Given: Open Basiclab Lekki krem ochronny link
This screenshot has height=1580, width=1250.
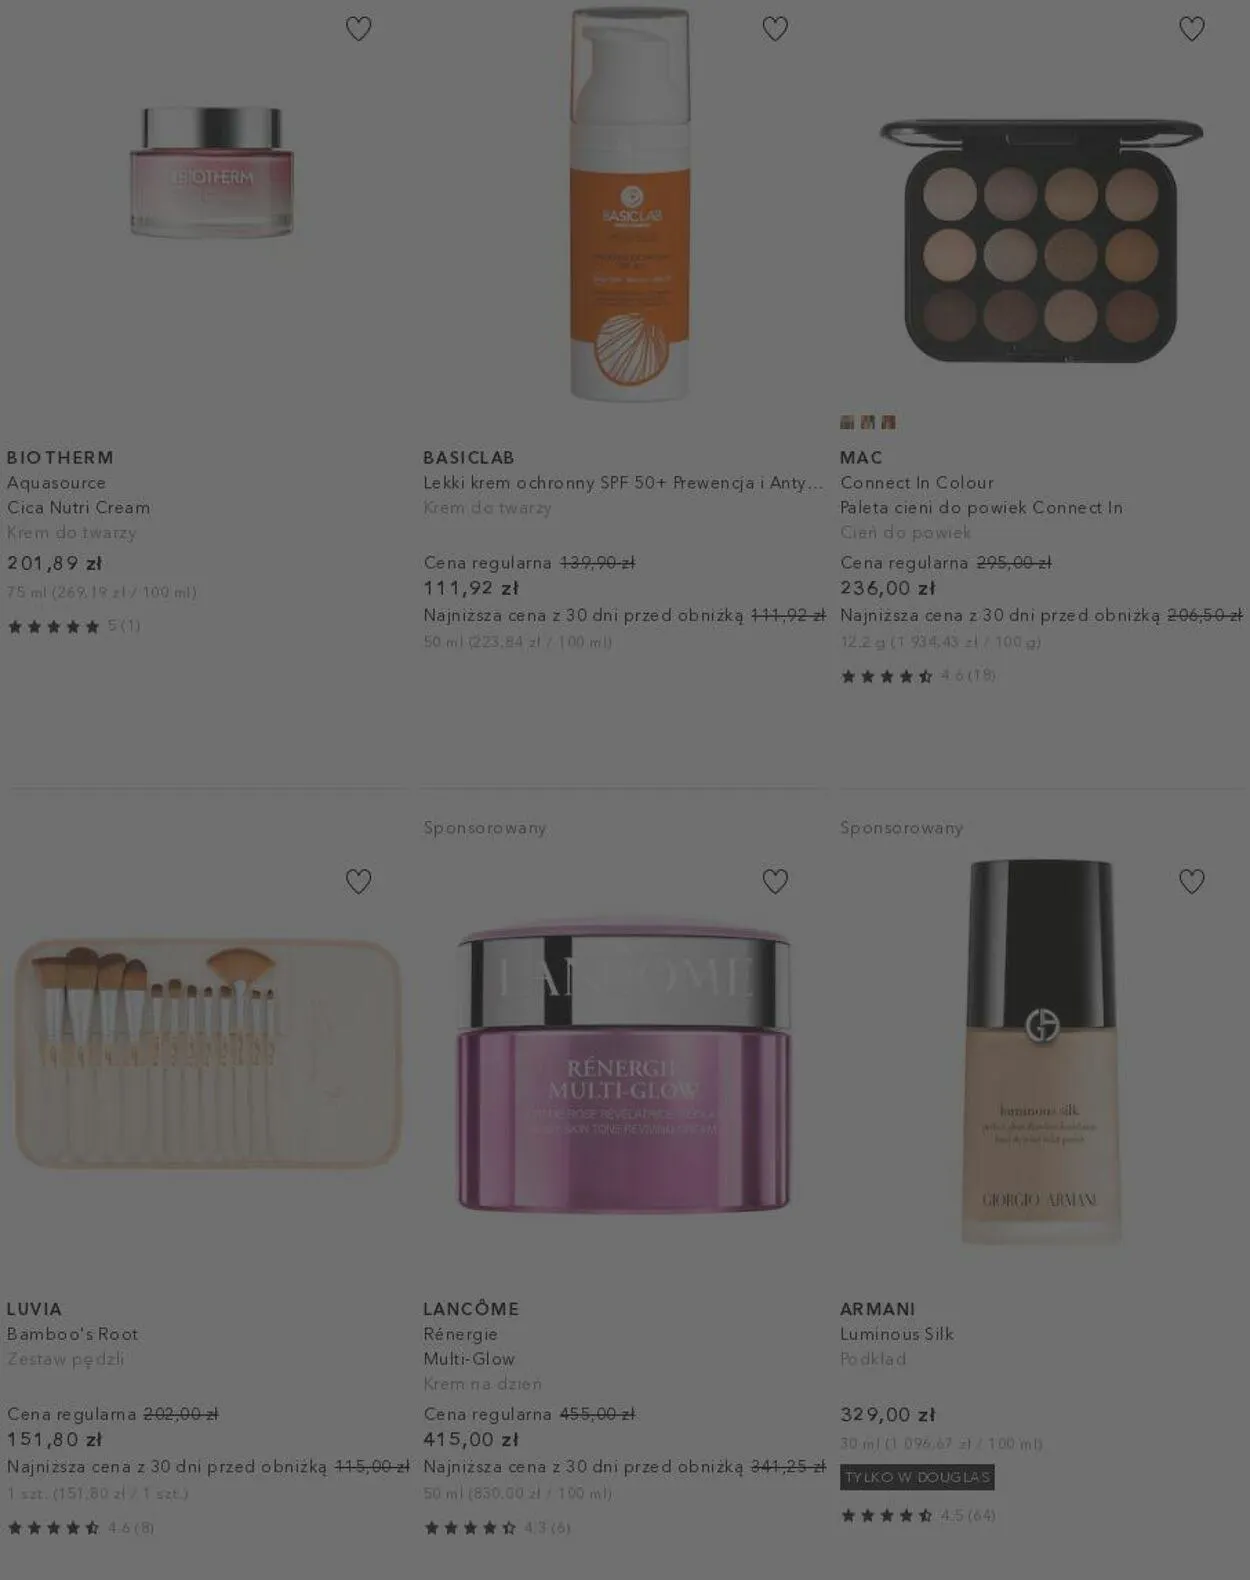Looking at the screenshot, I should pyautogui.click(x=623, y=482).
